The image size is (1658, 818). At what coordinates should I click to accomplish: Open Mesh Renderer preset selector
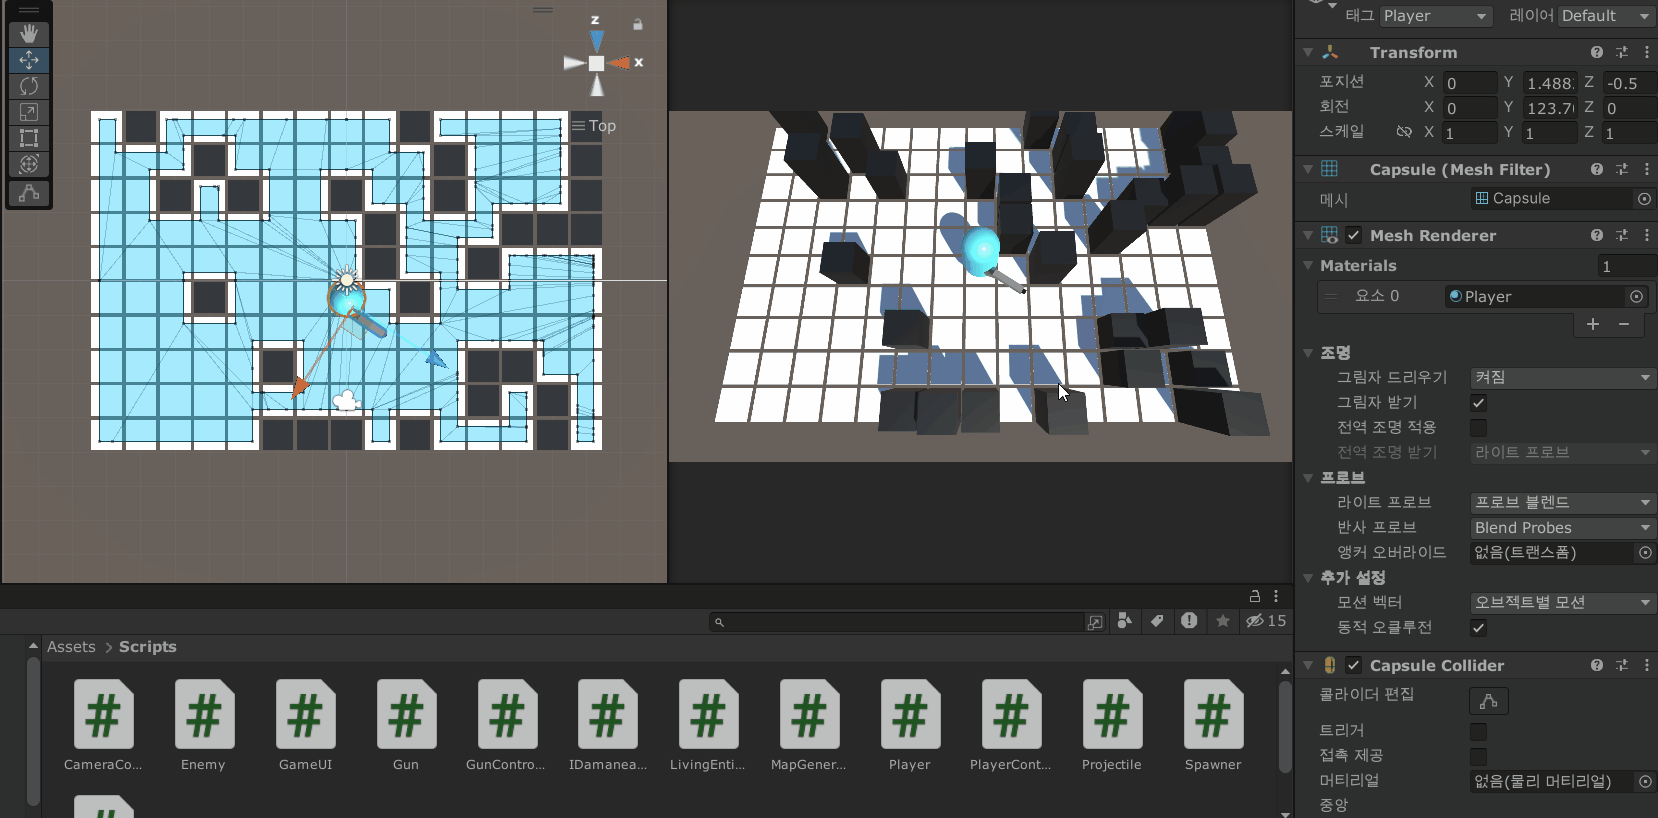[x=1622, y=235]
